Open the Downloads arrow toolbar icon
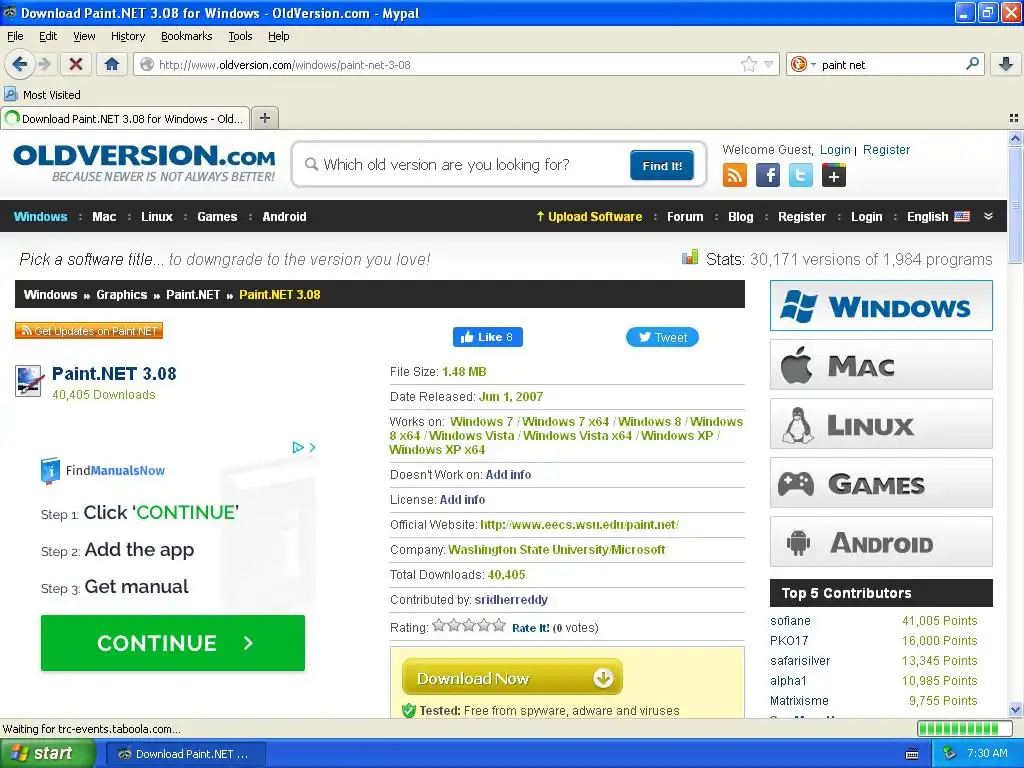This screenshot has height=768, width=1024. [1006, 64]
